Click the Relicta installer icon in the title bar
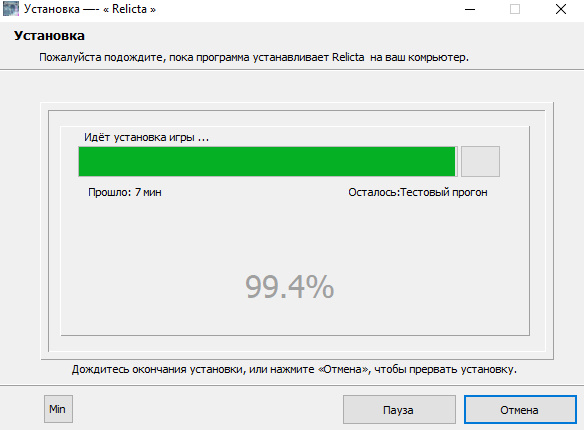This screenshot has width=584, height=430. point(11,9)
